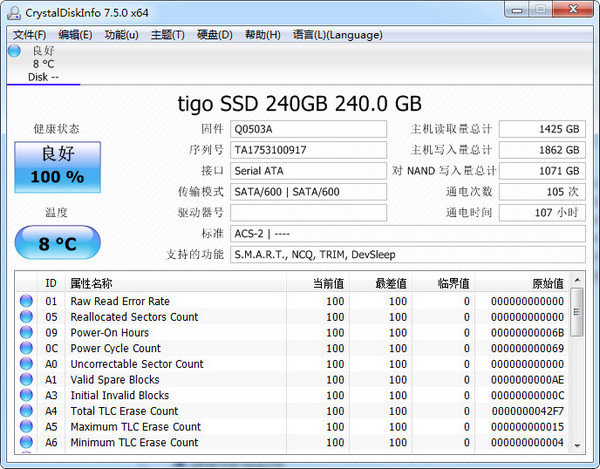The width and height of the screenshot is (600, 469).
Task: Click the attribute list vertical scrollbar
Action: point(577,370)
